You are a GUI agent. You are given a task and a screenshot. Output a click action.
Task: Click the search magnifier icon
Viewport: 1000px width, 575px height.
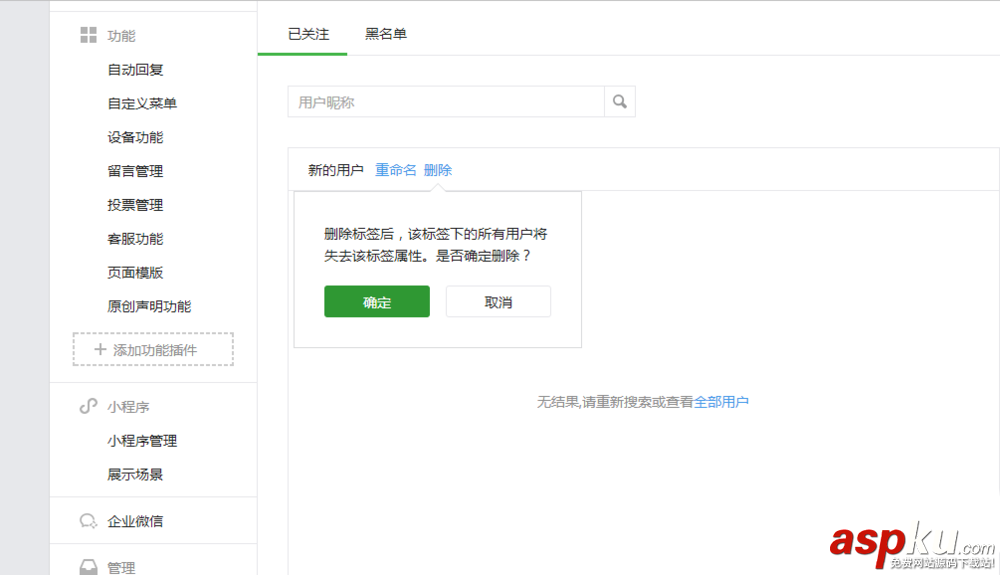pyautogui.click(x=619, y=101)
